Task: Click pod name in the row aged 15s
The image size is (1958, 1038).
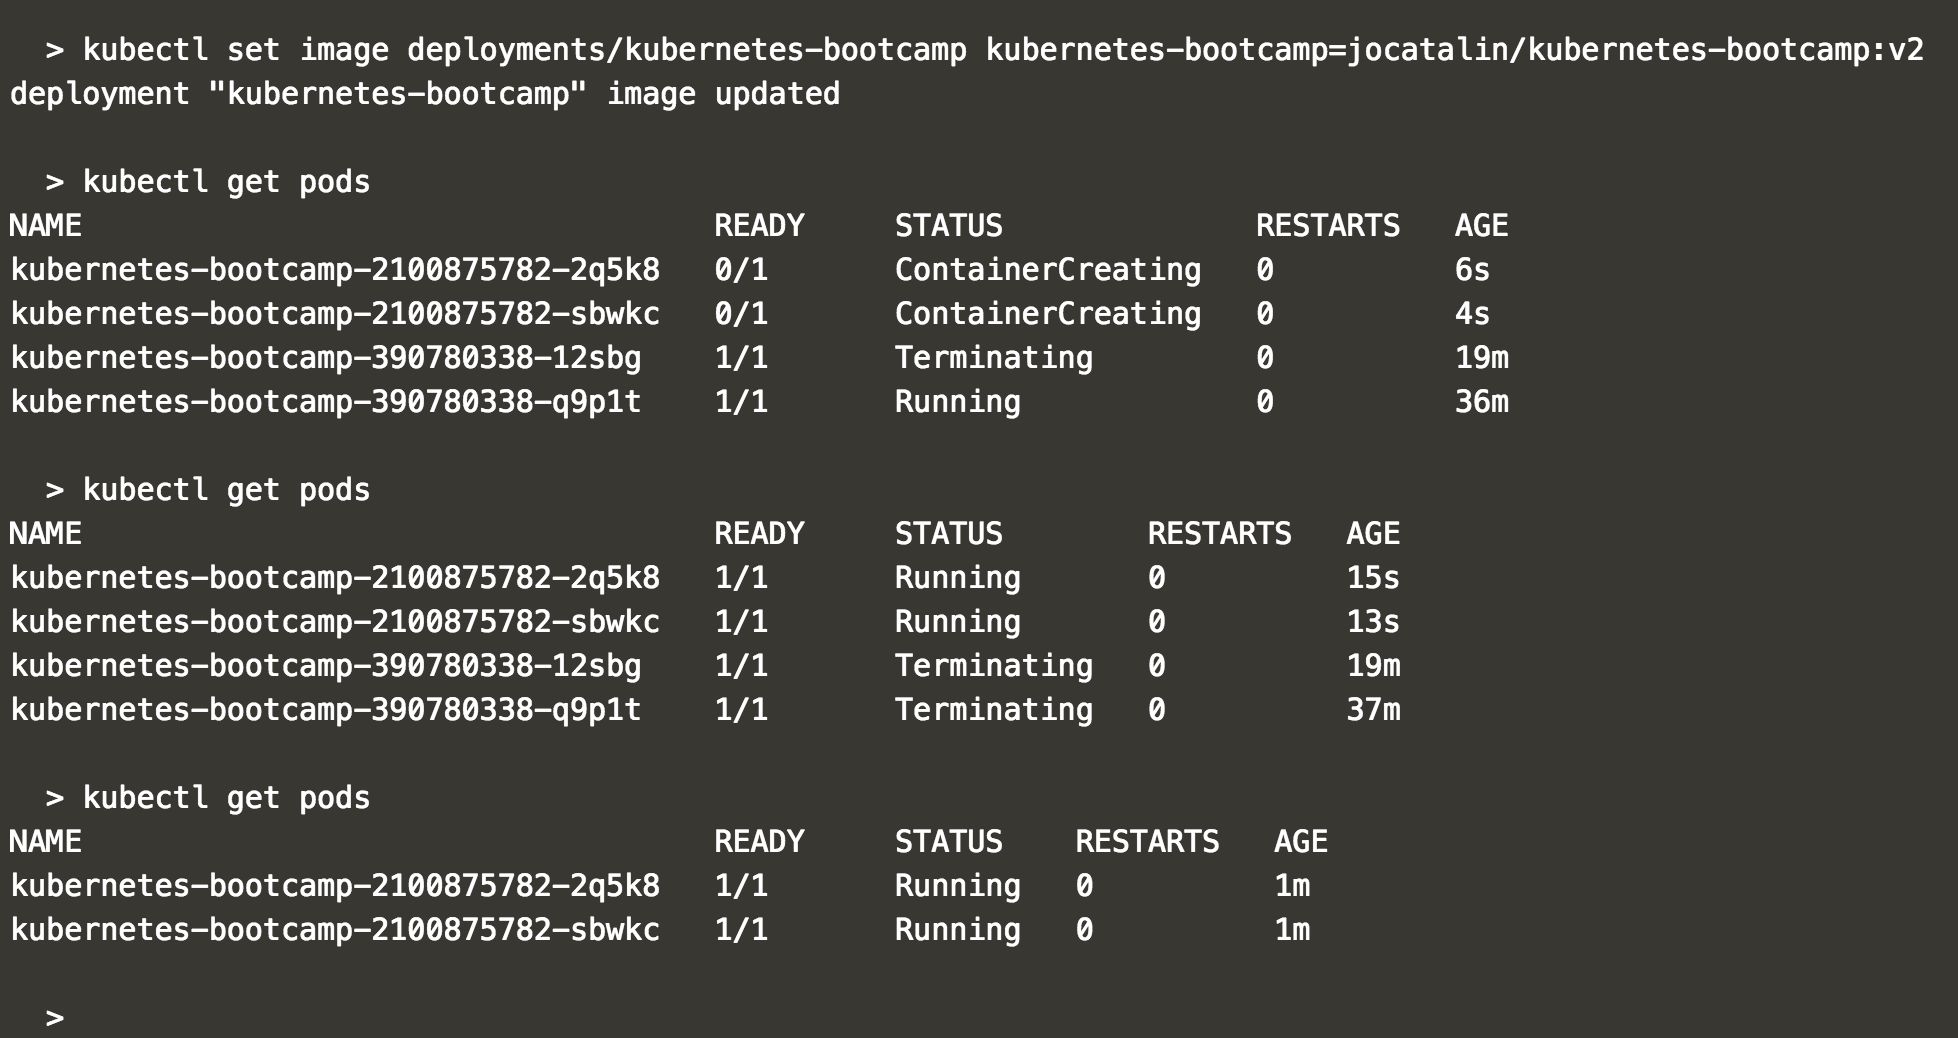Action: tap(335, 578)
